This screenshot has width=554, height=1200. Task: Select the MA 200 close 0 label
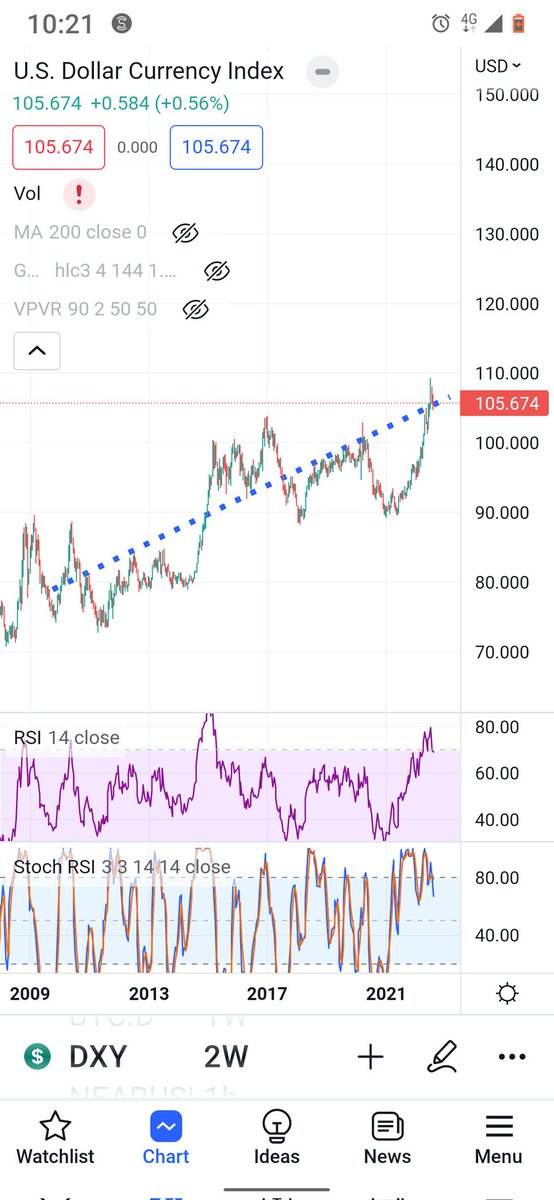coord(80,233)
